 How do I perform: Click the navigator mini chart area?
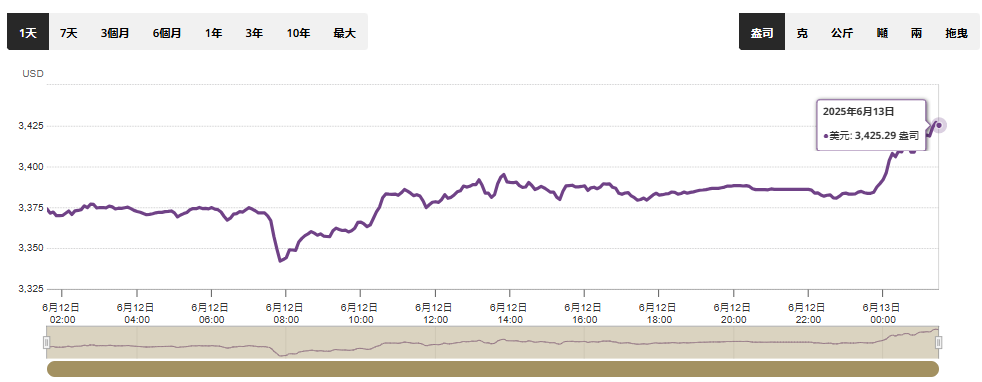pos(493,342)
